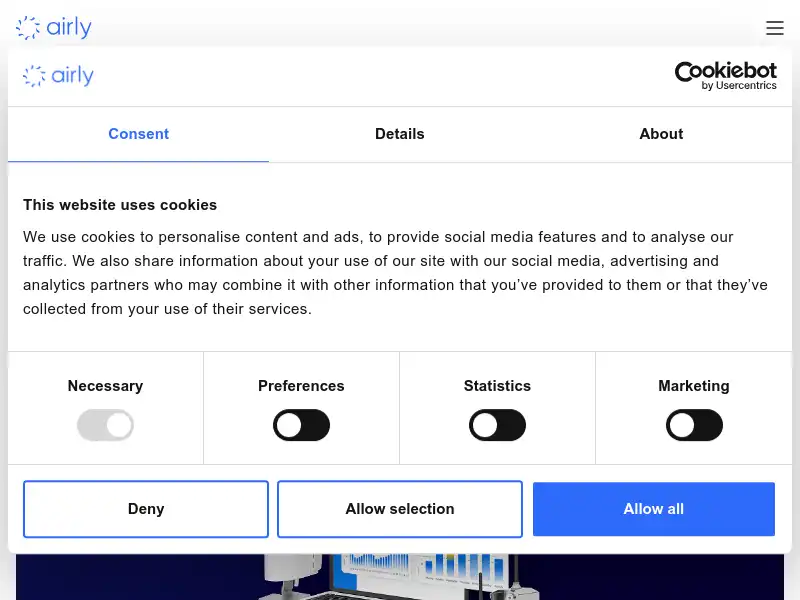Disable the Marketing cookie toggle
Screen dimensions: 800x600
pyautogui.click(x=694, y=425)
